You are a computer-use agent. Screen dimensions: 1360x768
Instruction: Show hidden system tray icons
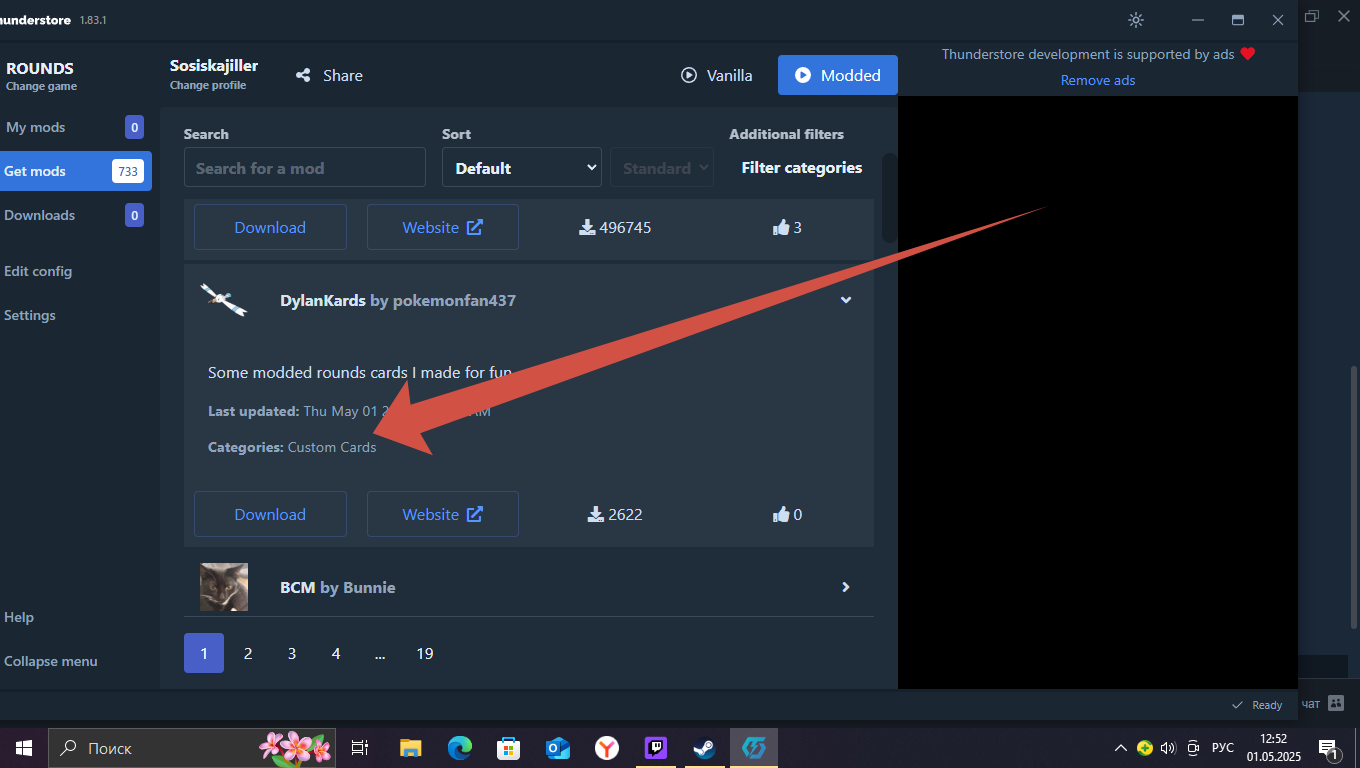(x=1120, y=748)
